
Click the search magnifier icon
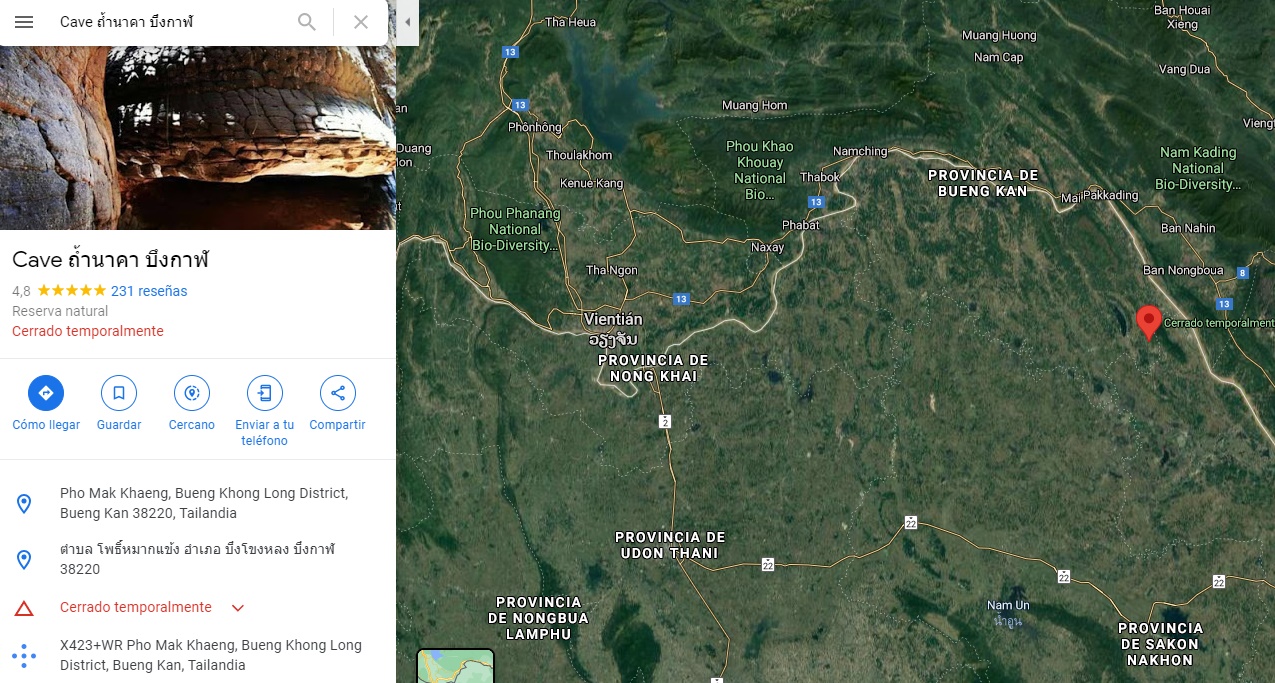tap(307, 22)
